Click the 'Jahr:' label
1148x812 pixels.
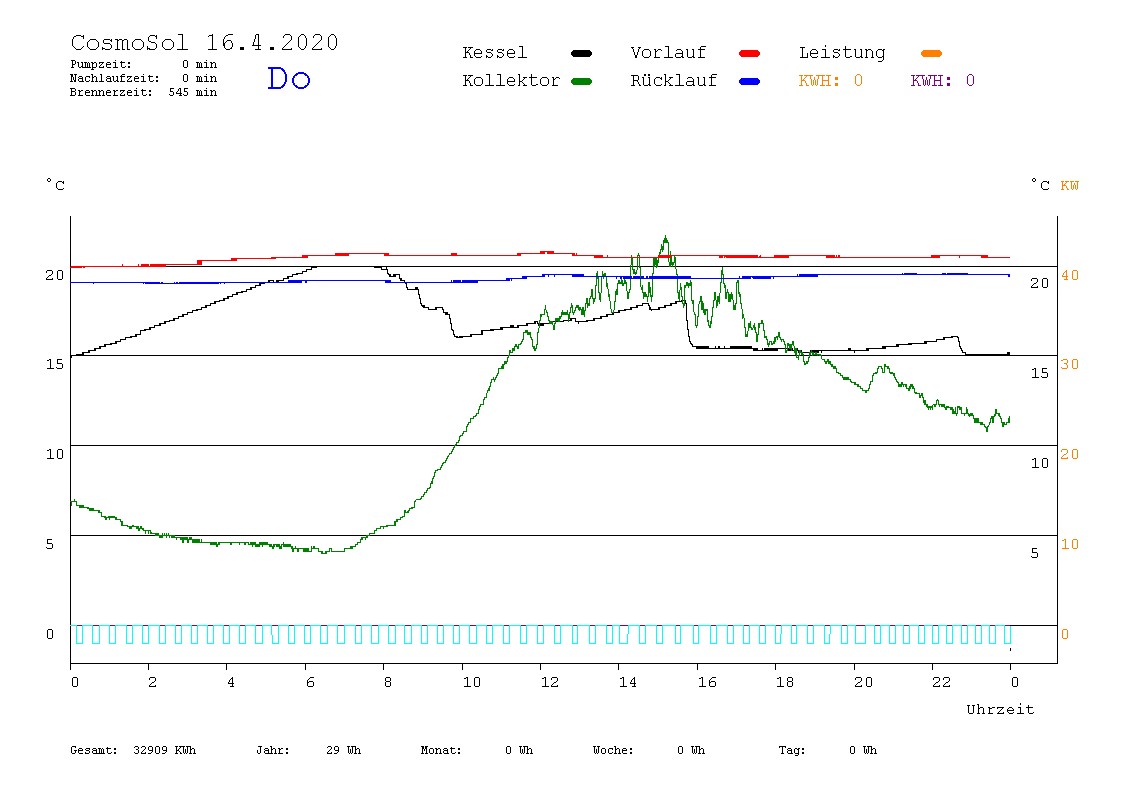tap(272, 750)
